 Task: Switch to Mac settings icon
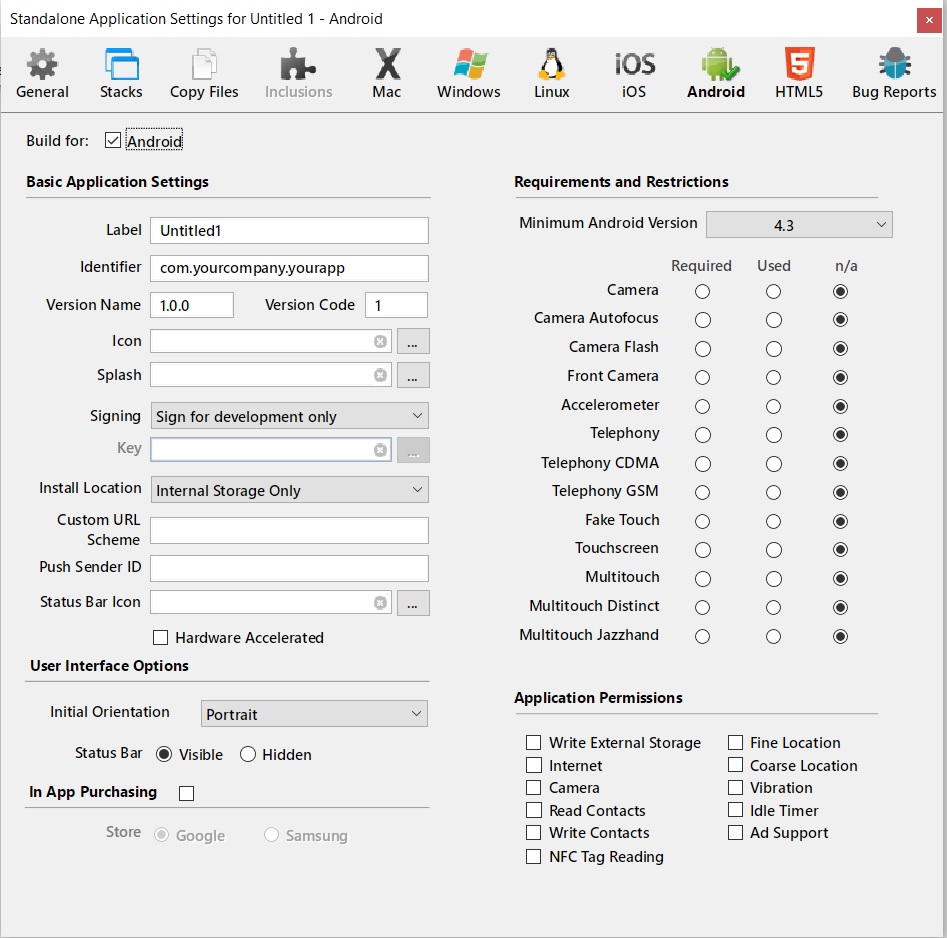(x=387, y=65)
